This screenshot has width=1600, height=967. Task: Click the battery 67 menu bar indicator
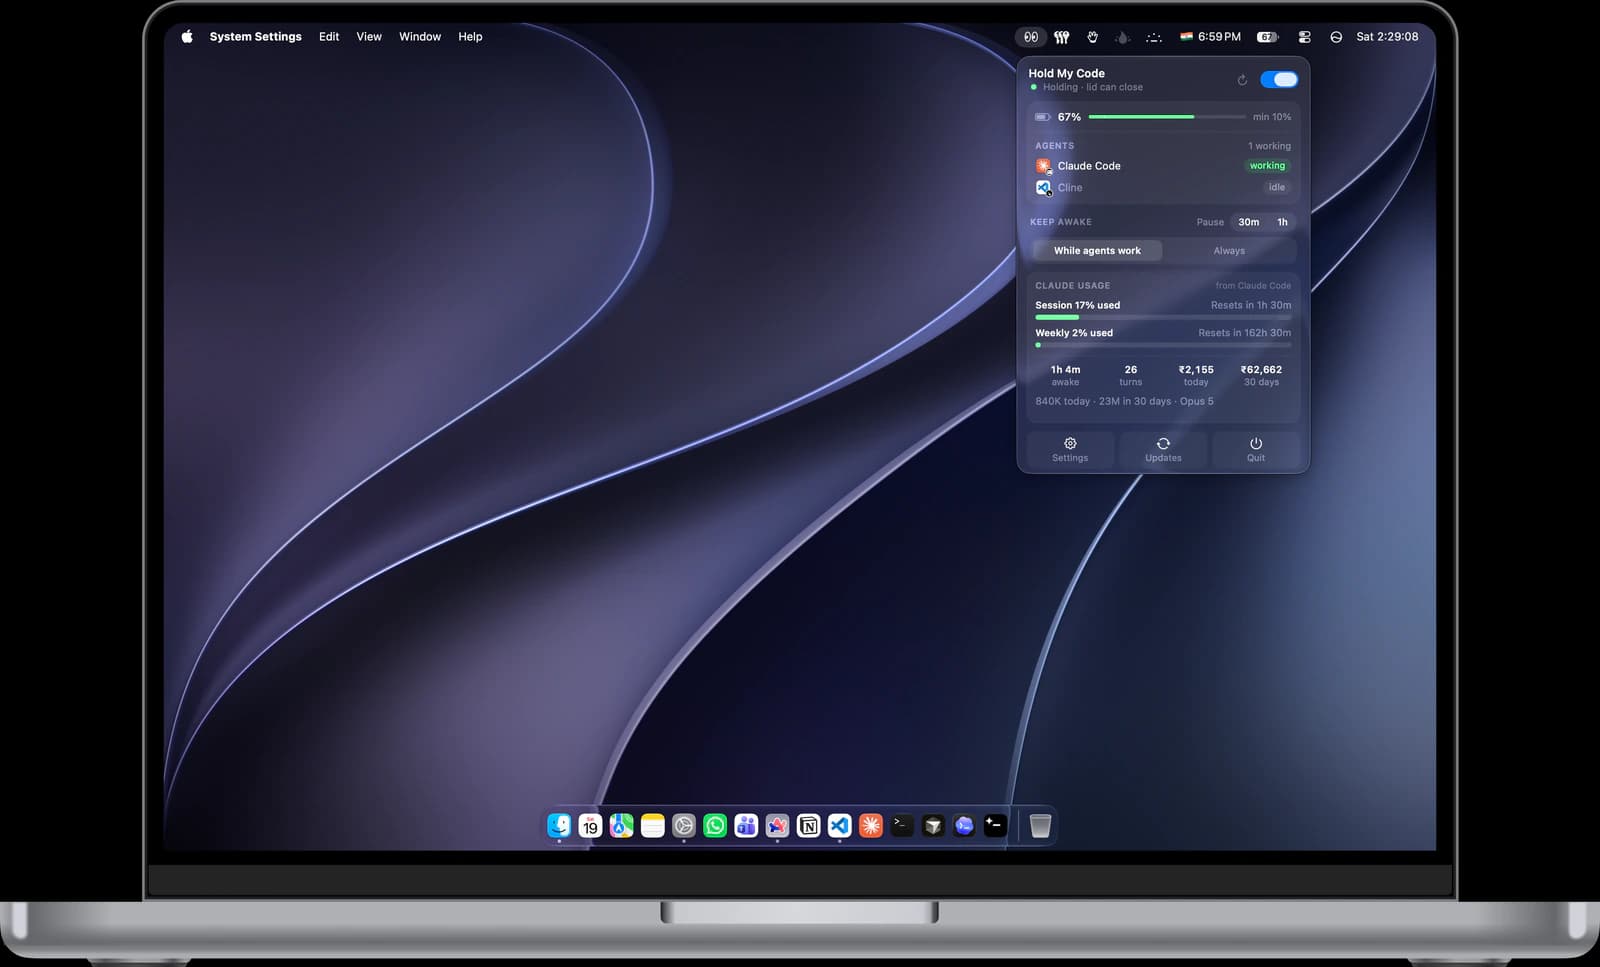coord(1267,37)
